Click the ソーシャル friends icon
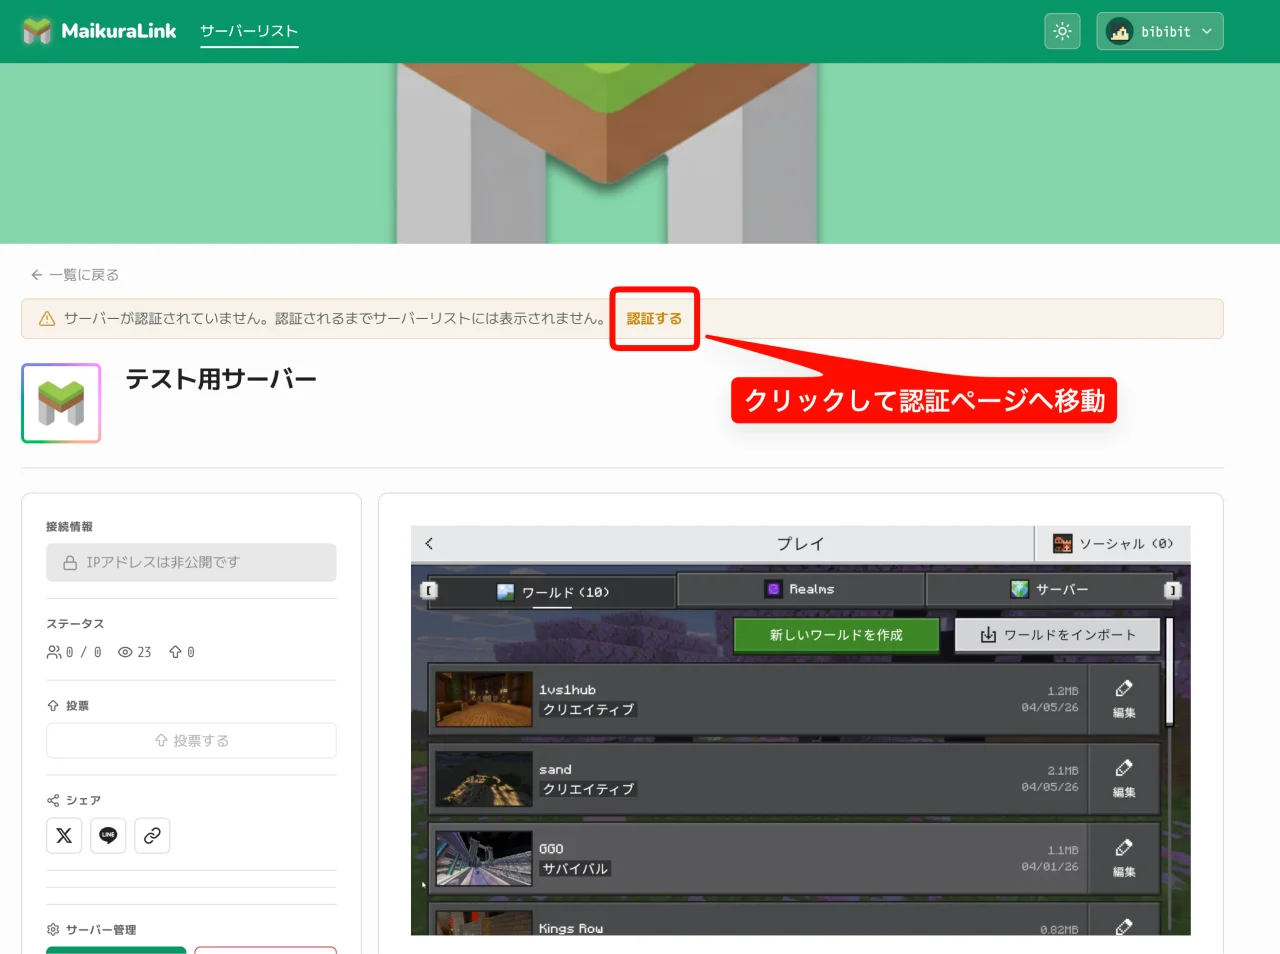 pyautogui.click(x=1062, y=543)
